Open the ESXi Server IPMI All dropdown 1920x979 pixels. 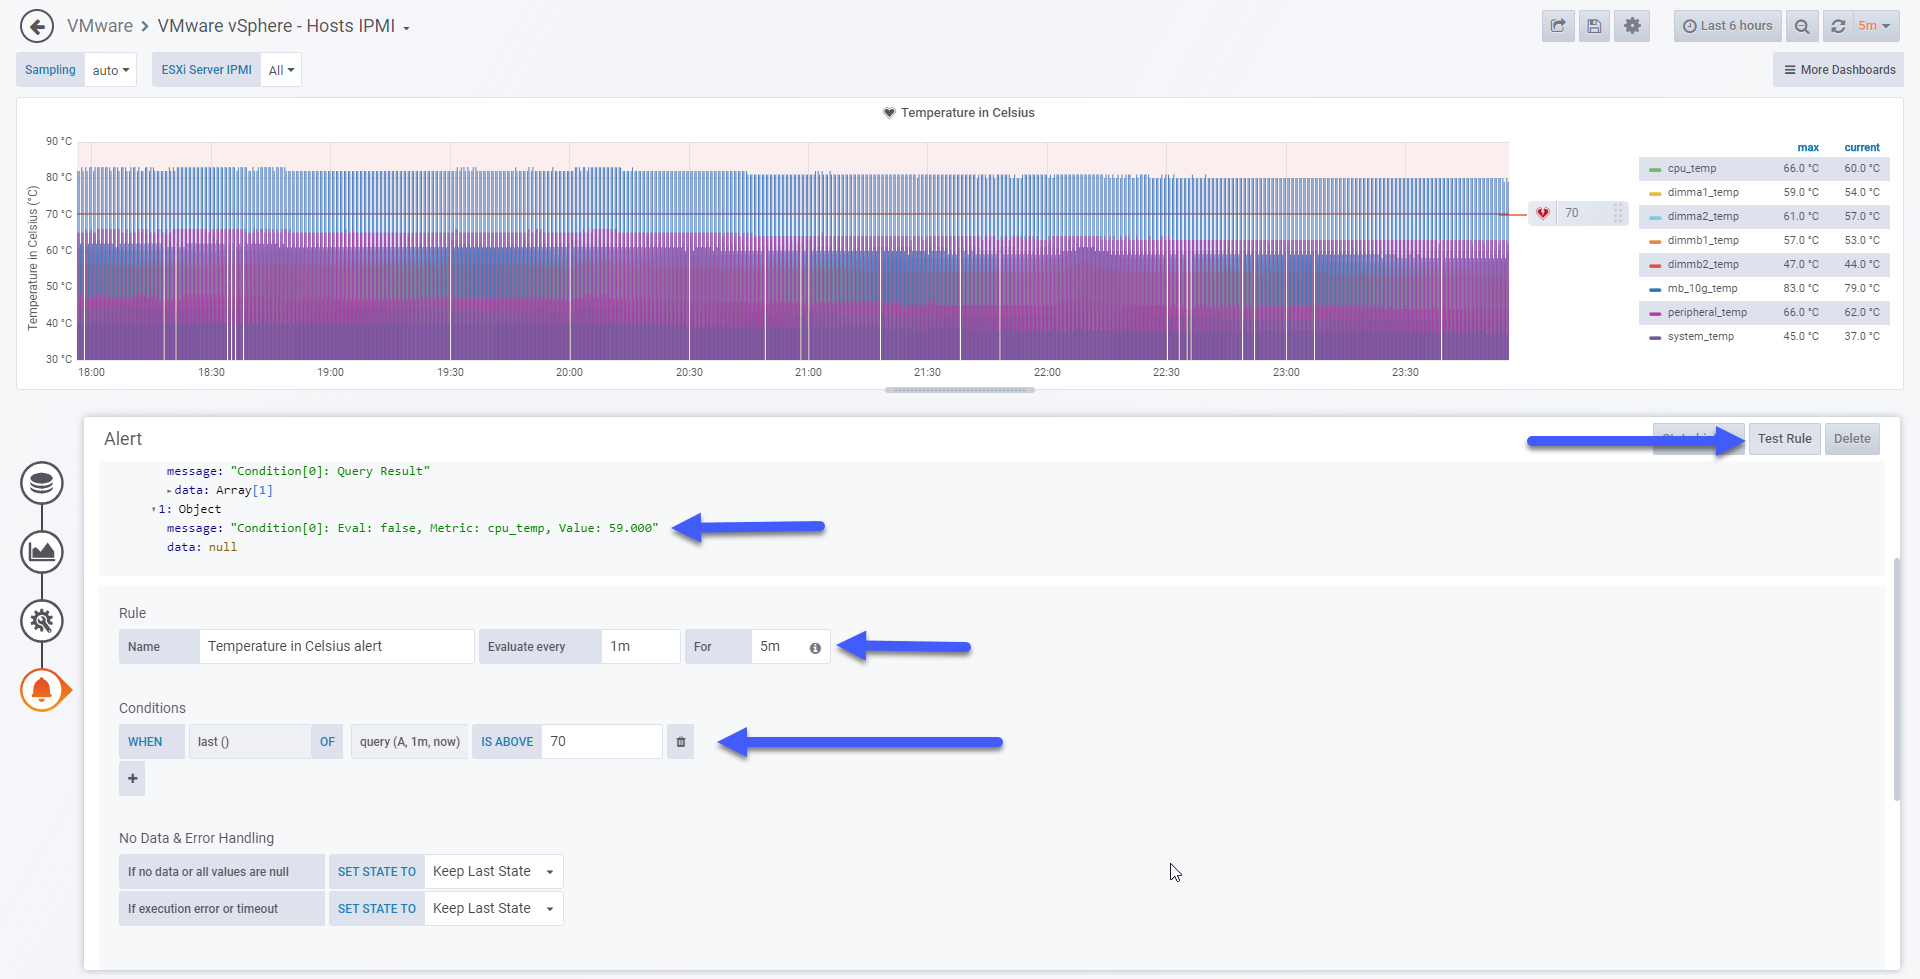[281, 70]
